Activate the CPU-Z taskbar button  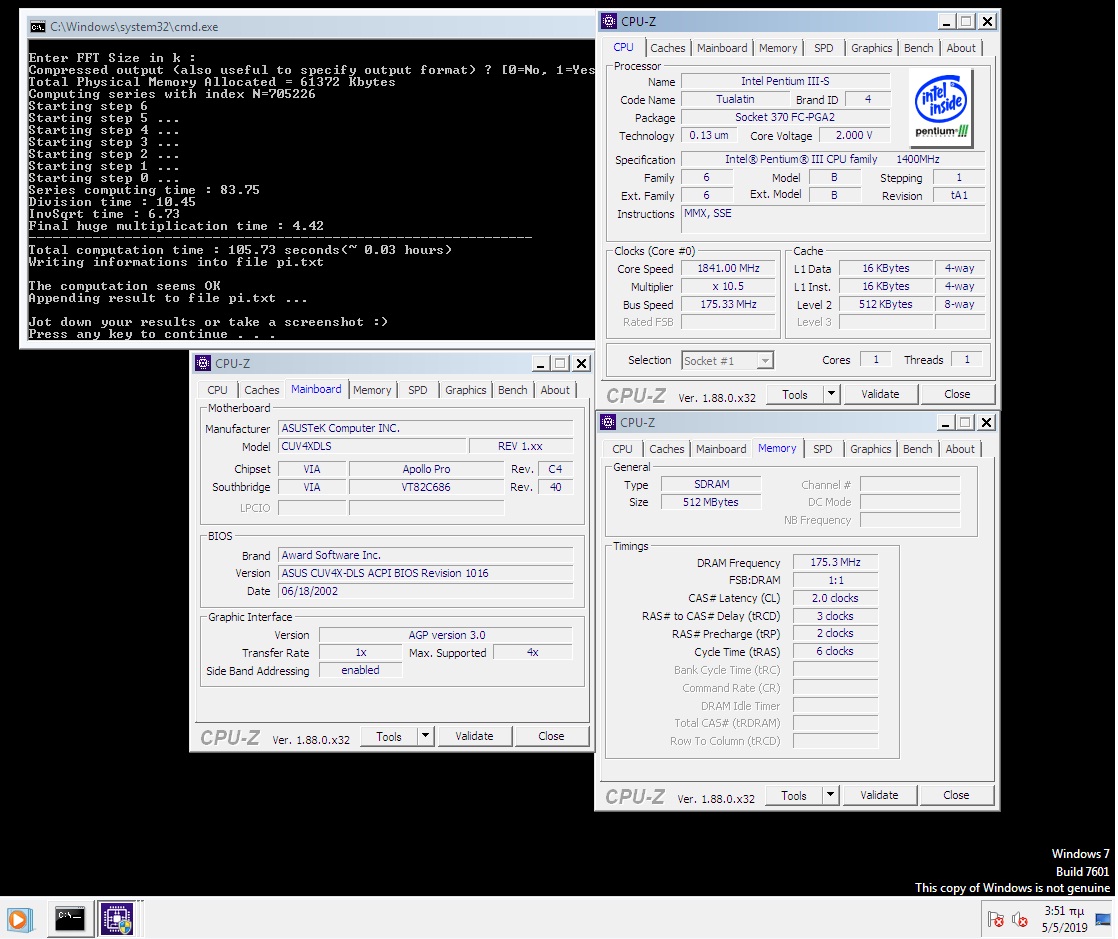pos(117,920)
